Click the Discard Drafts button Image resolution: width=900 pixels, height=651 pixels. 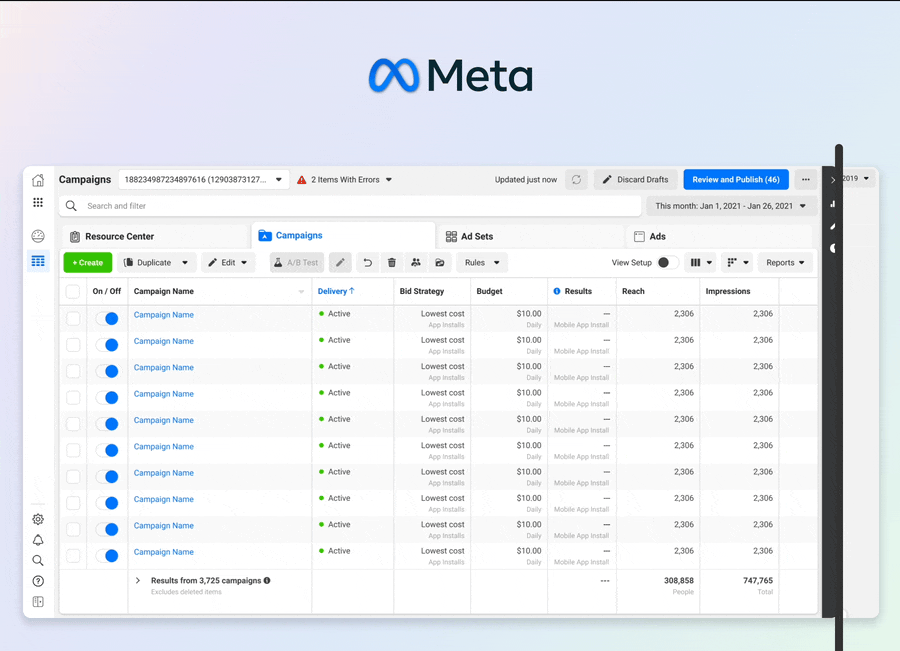point(635,180)
